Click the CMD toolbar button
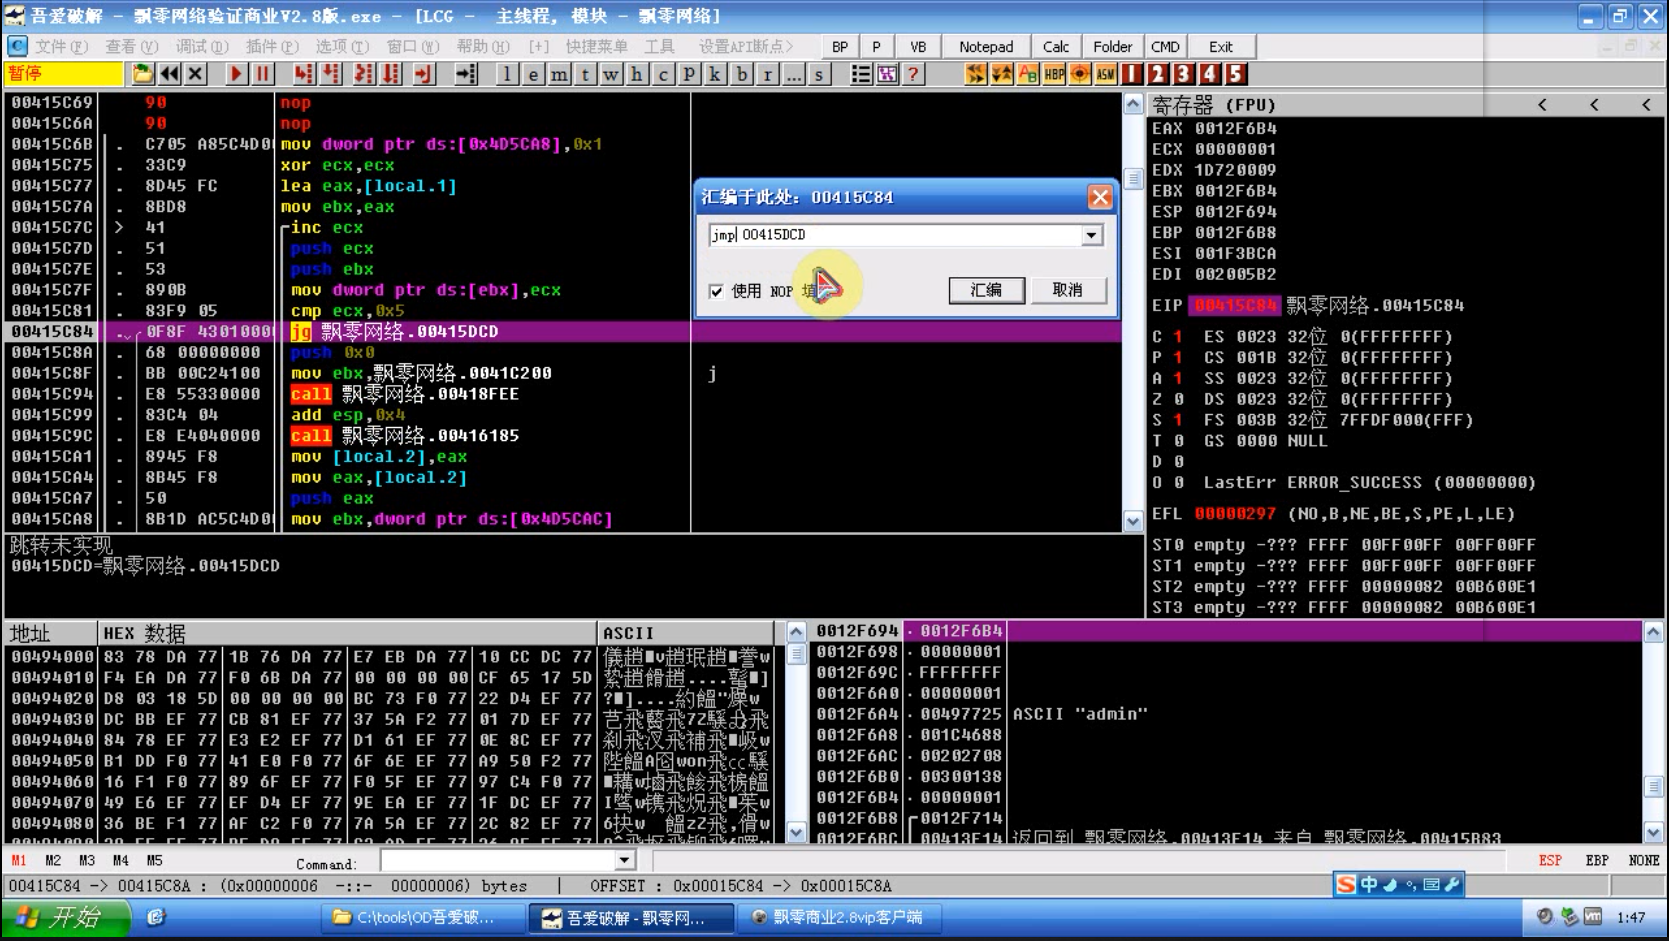 pyautogui.click(x=1165, y=47)
